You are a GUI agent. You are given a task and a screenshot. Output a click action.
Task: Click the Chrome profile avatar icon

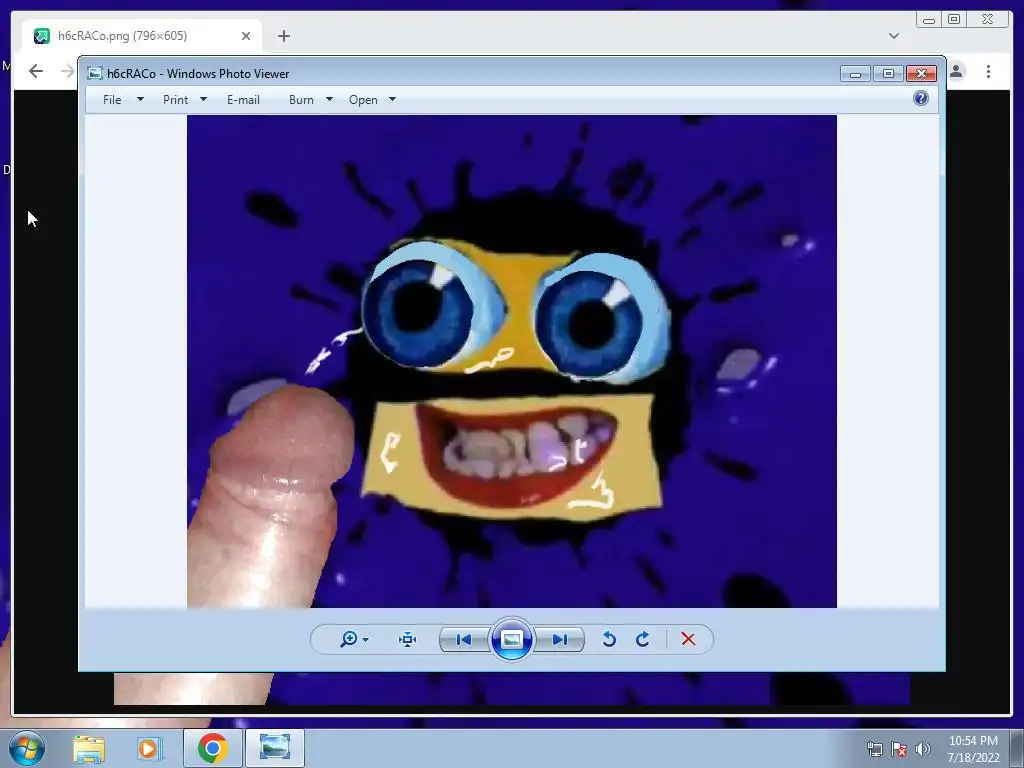click(957, 71)
